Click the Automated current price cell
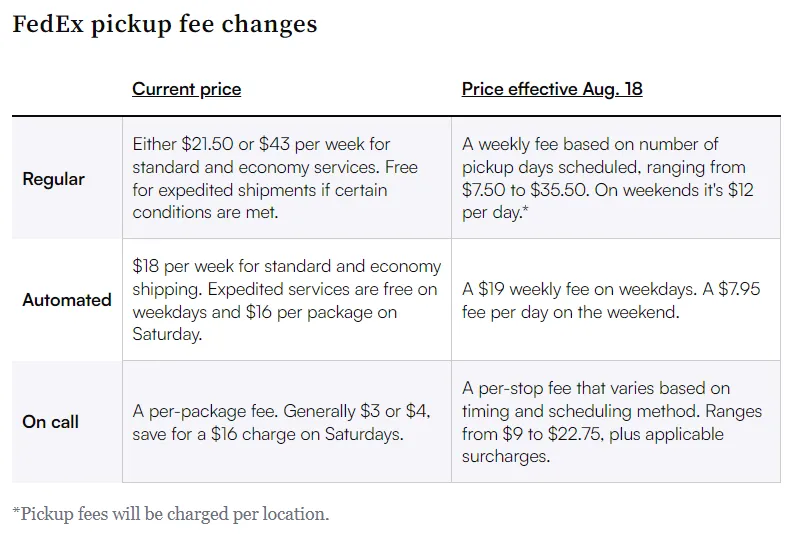This screenshot has height=537, width=796. tap(287, 300)
